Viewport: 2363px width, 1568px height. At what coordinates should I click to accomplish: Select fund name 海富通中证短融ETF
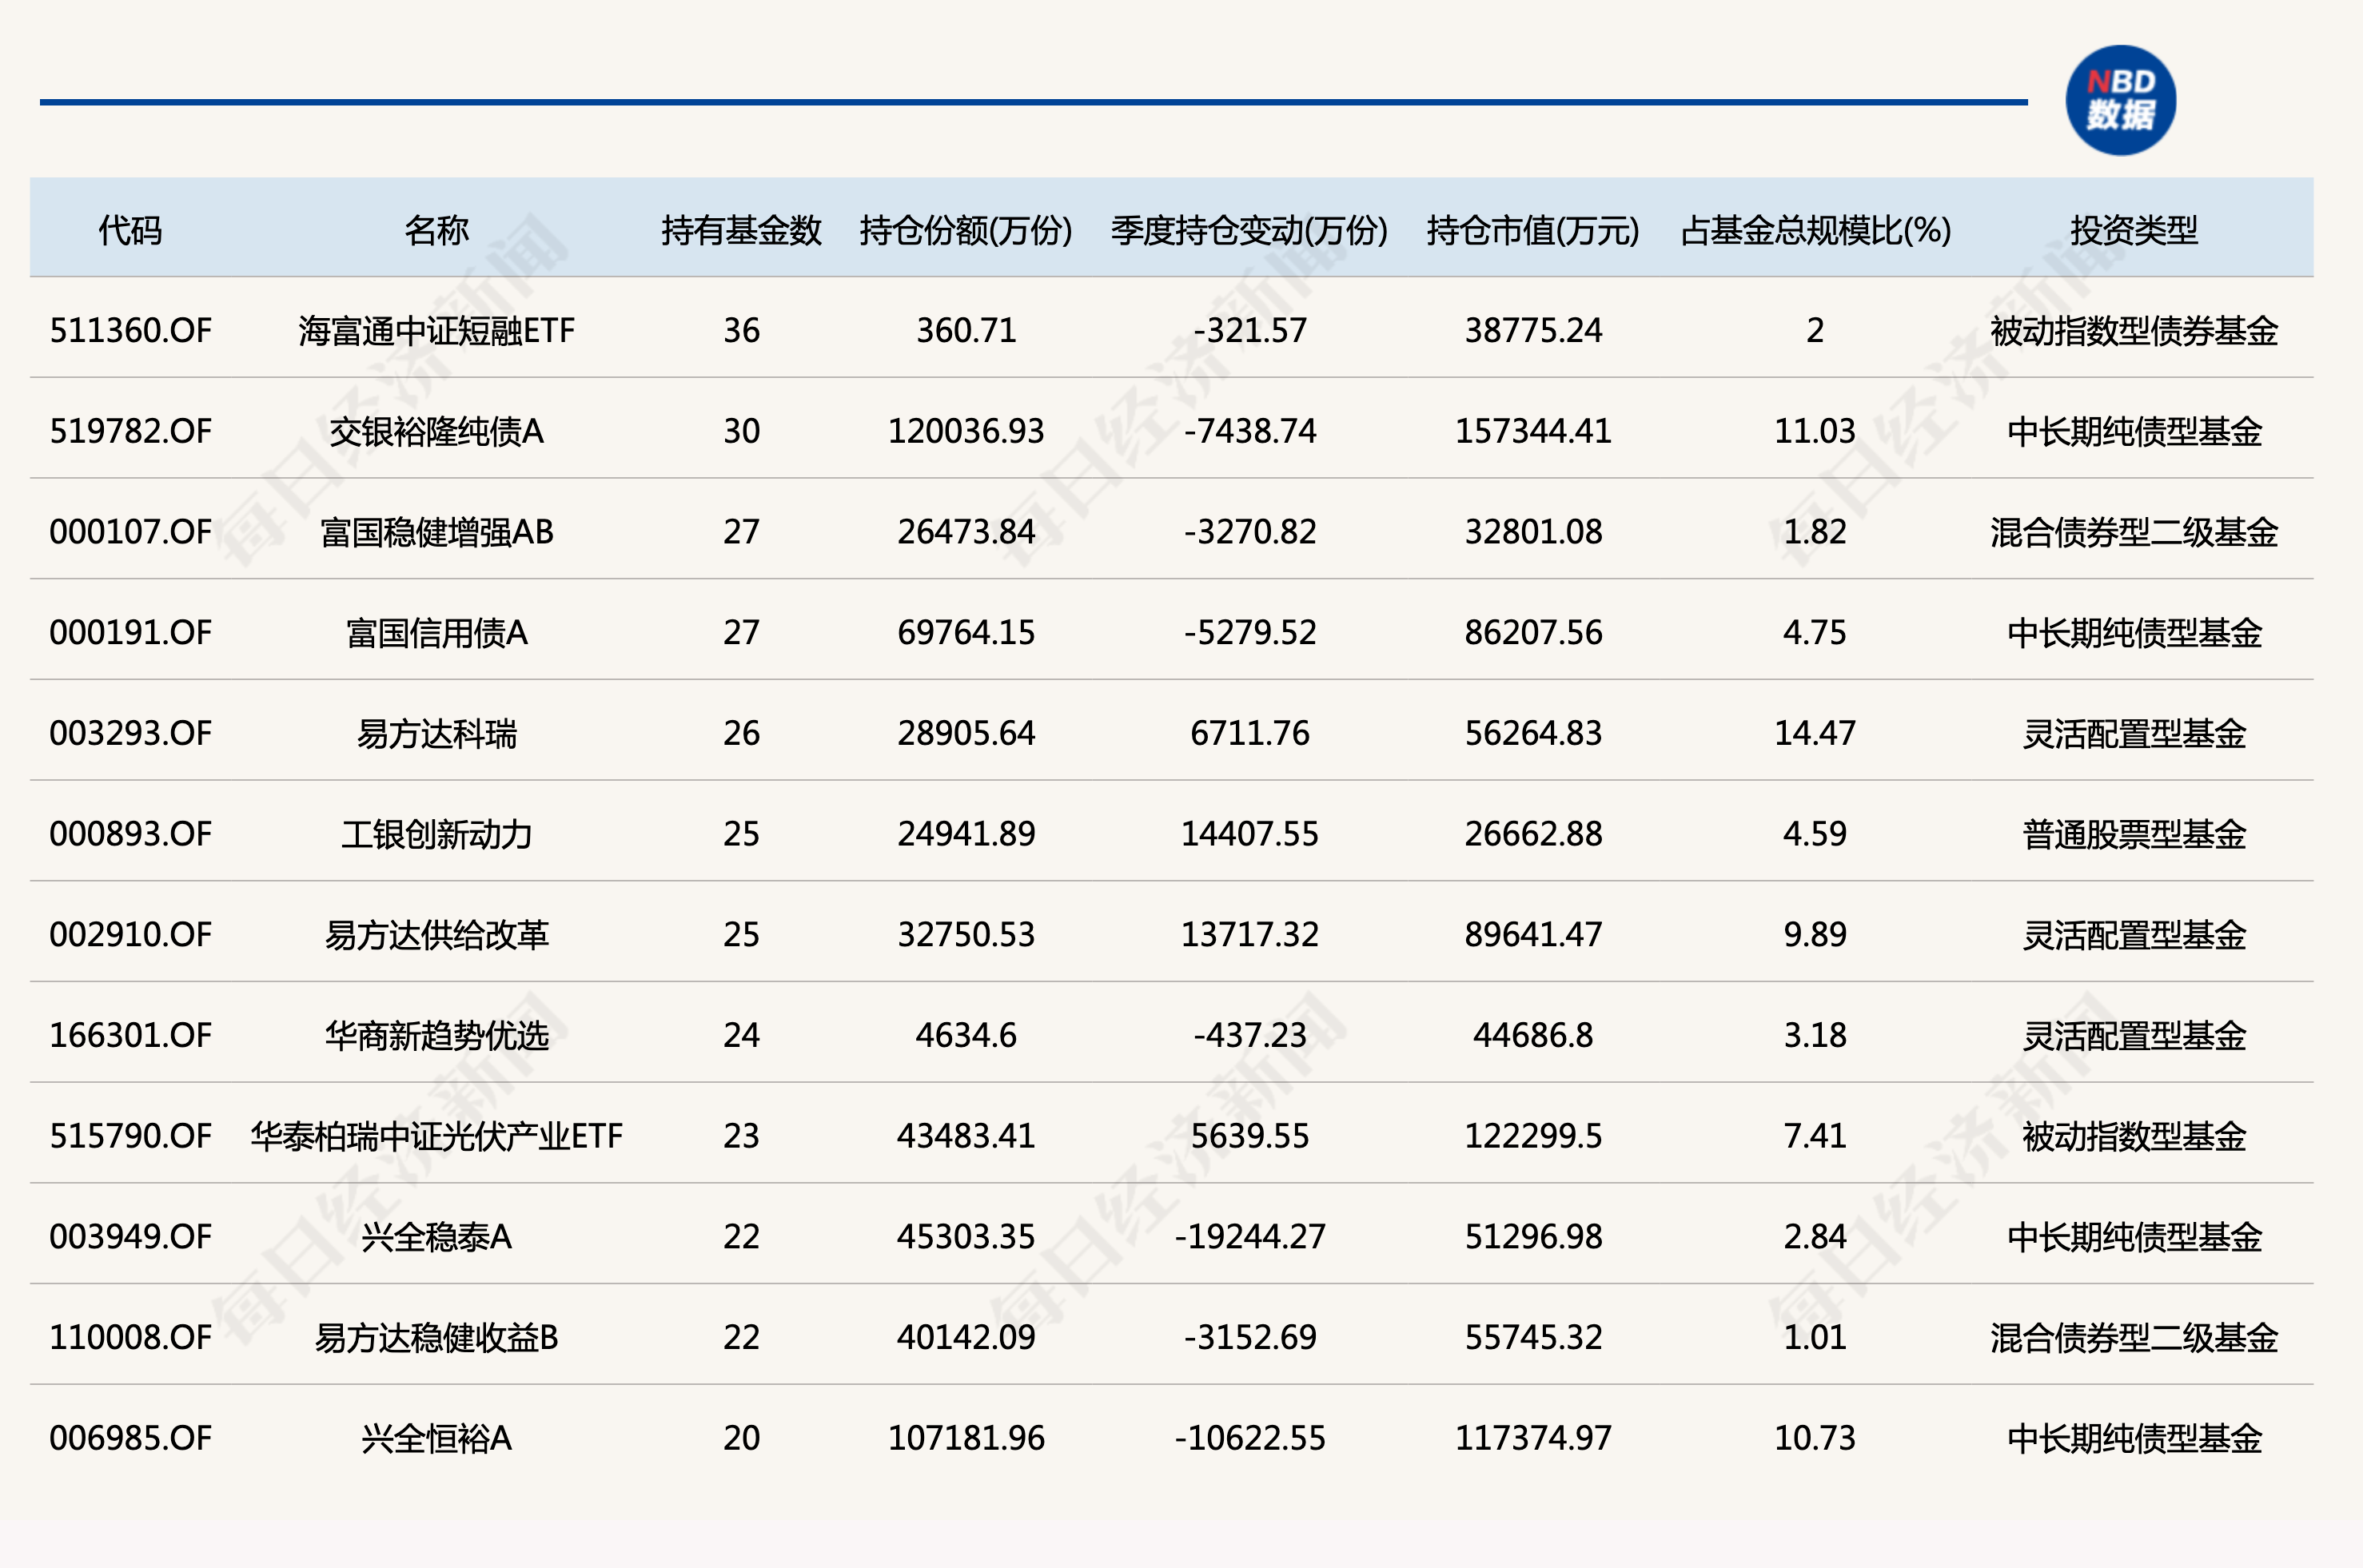pos(436,330)
